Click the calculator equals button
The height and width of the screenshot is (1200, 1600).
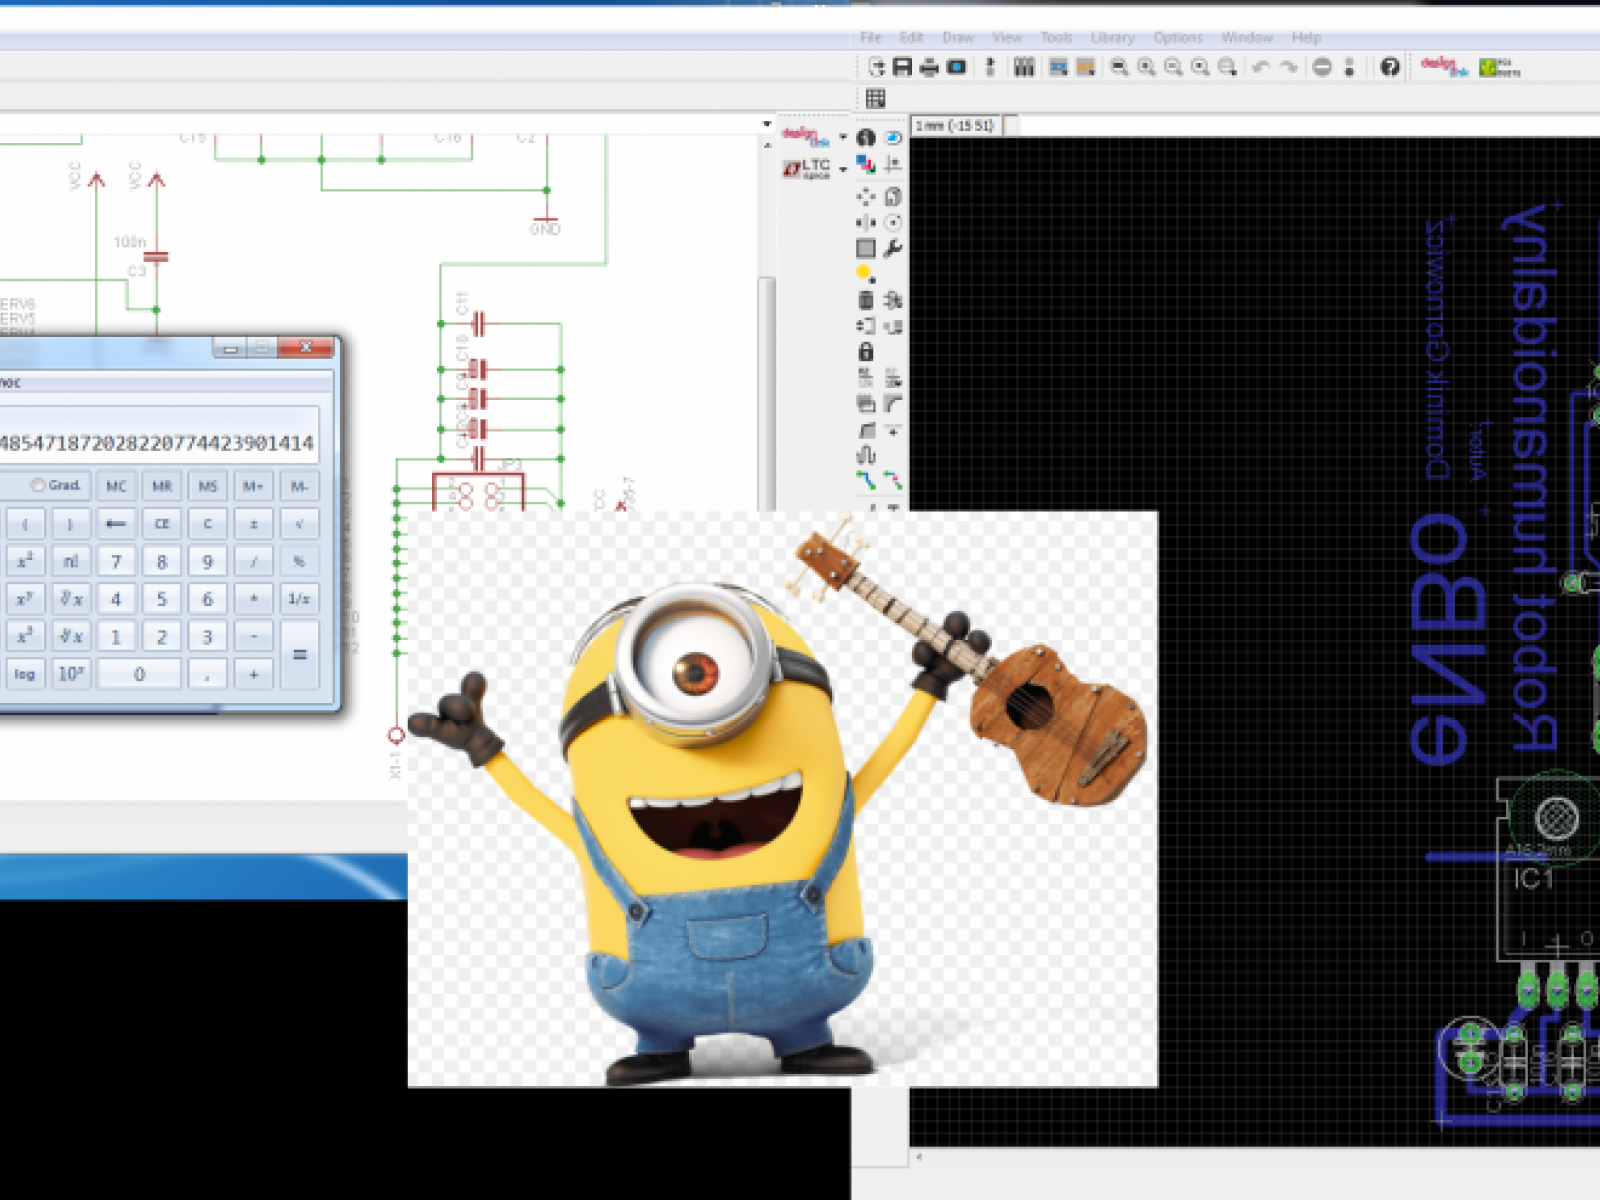(x=299, y=655)
